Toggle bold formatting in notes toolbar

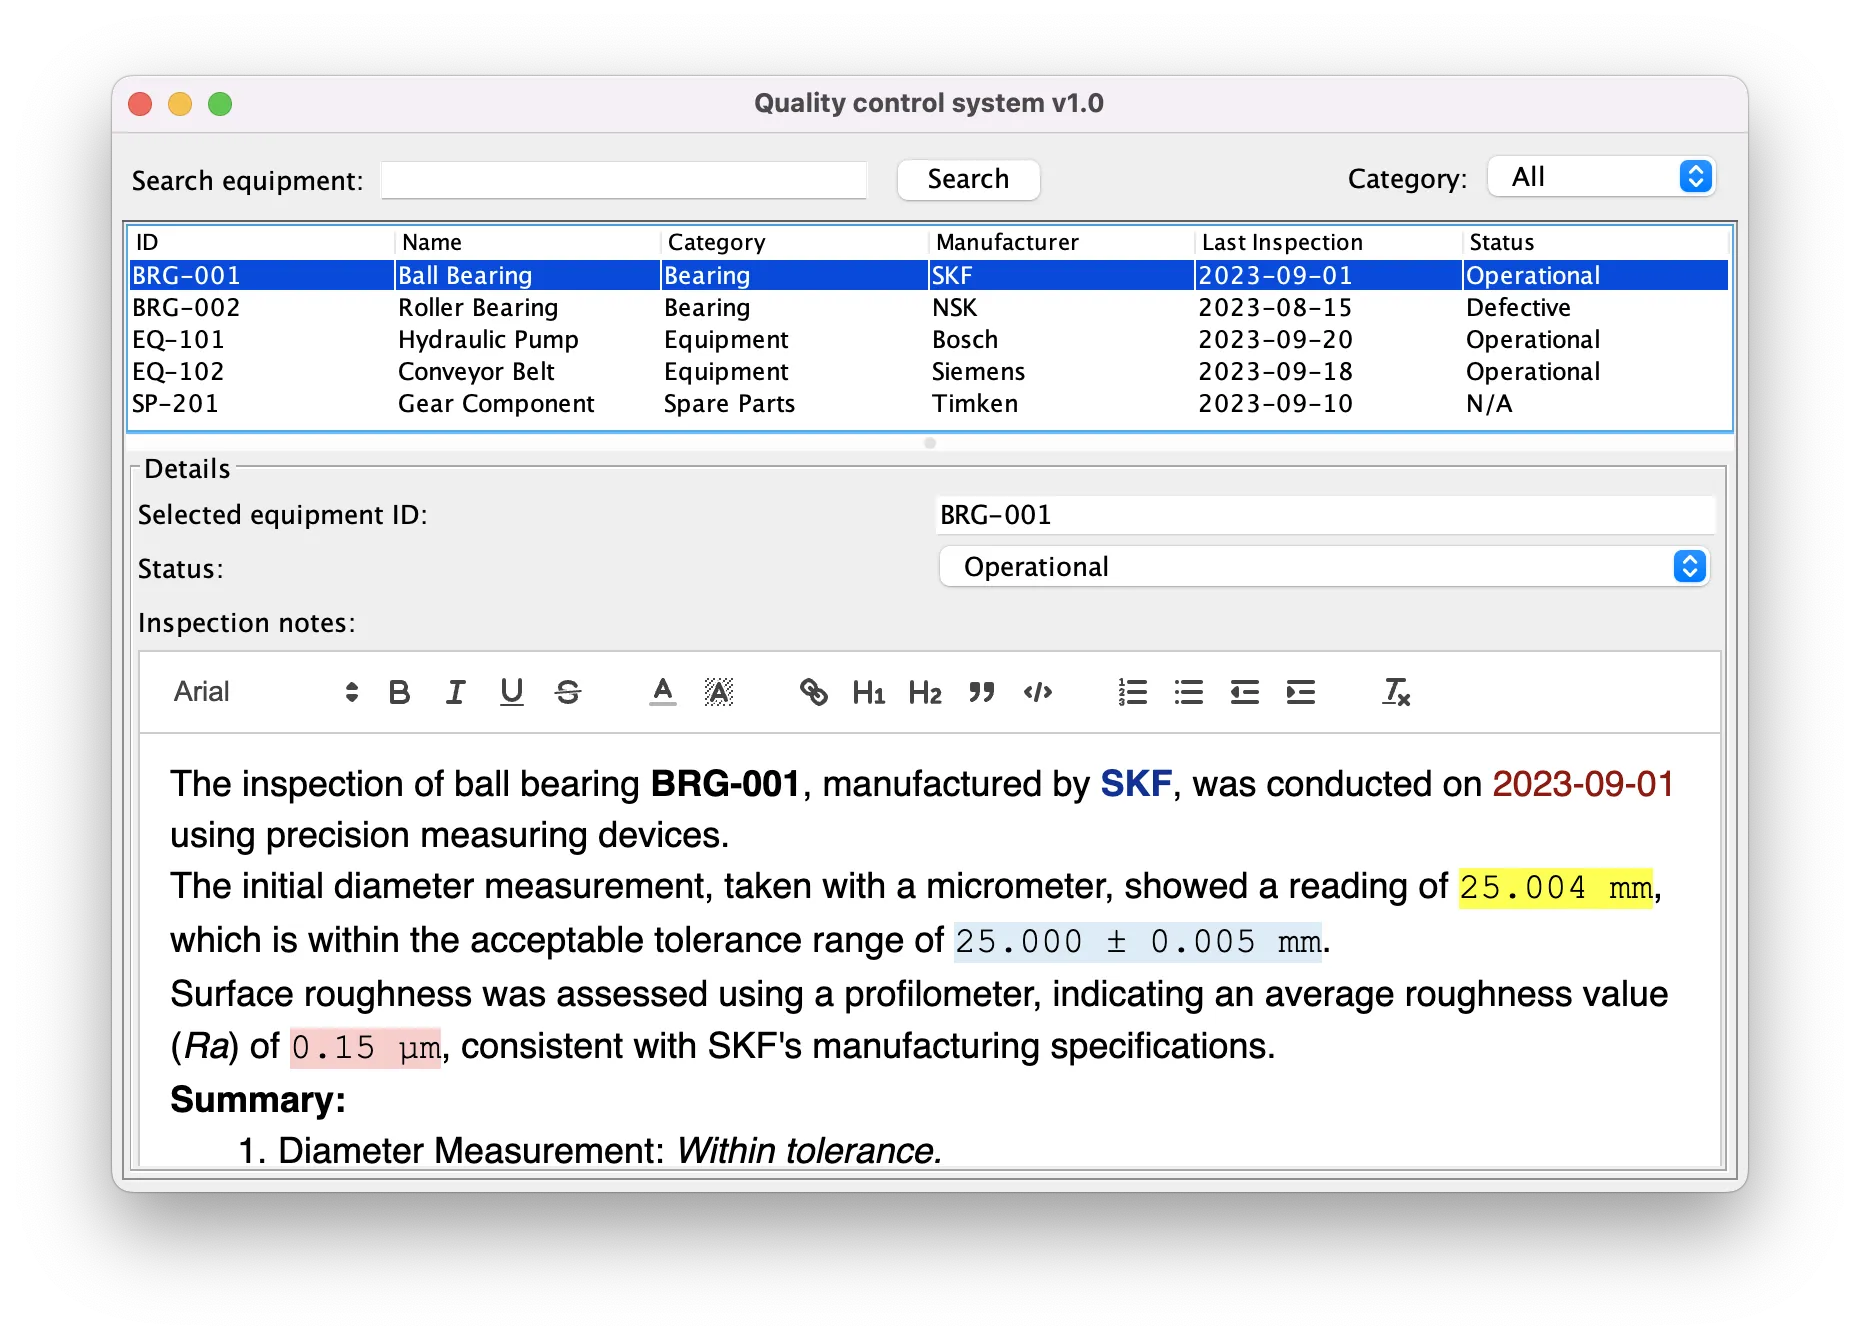399,692
